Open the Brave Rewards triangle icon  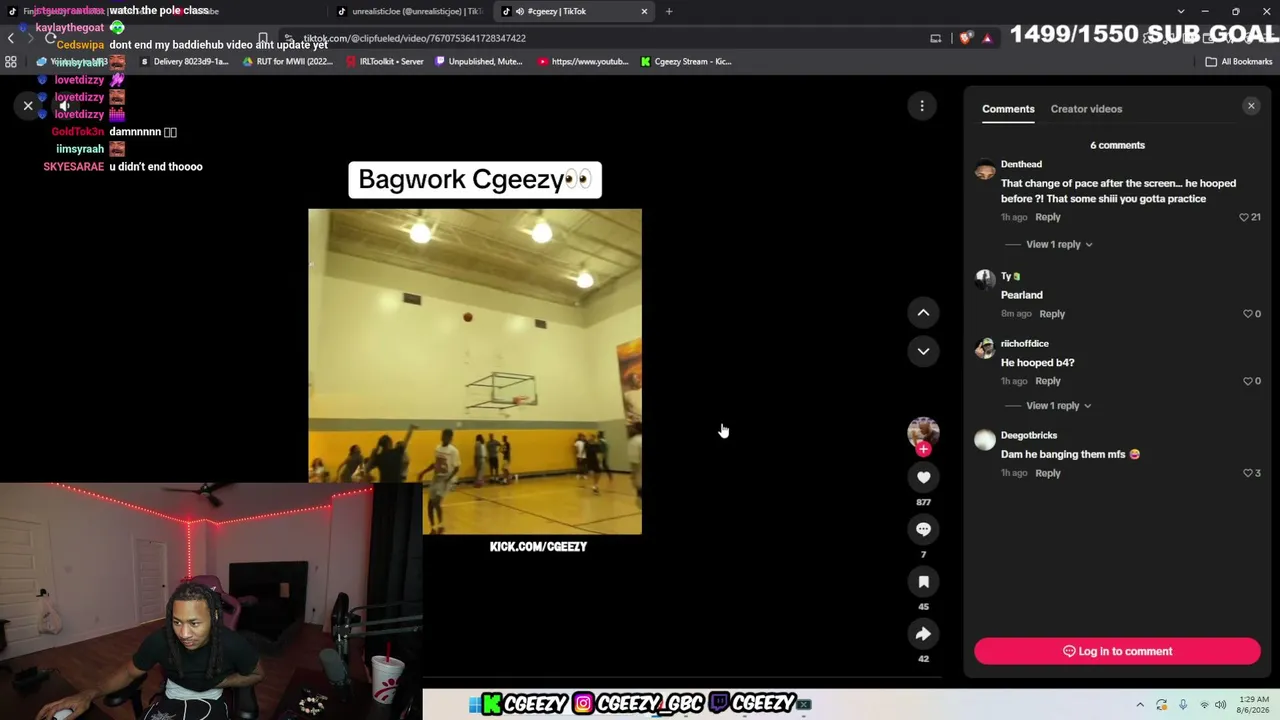point(987,38)
